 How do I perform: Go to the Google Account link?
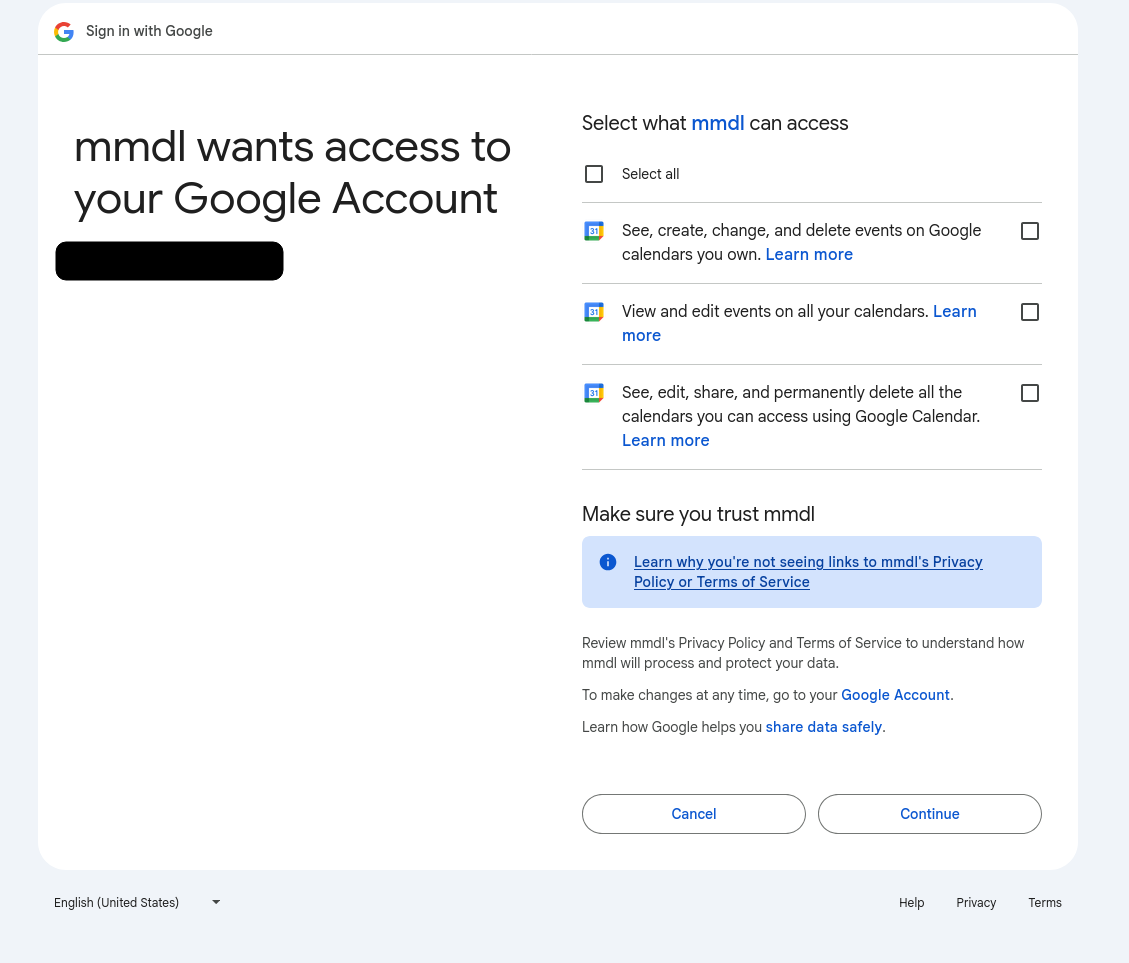895,695
